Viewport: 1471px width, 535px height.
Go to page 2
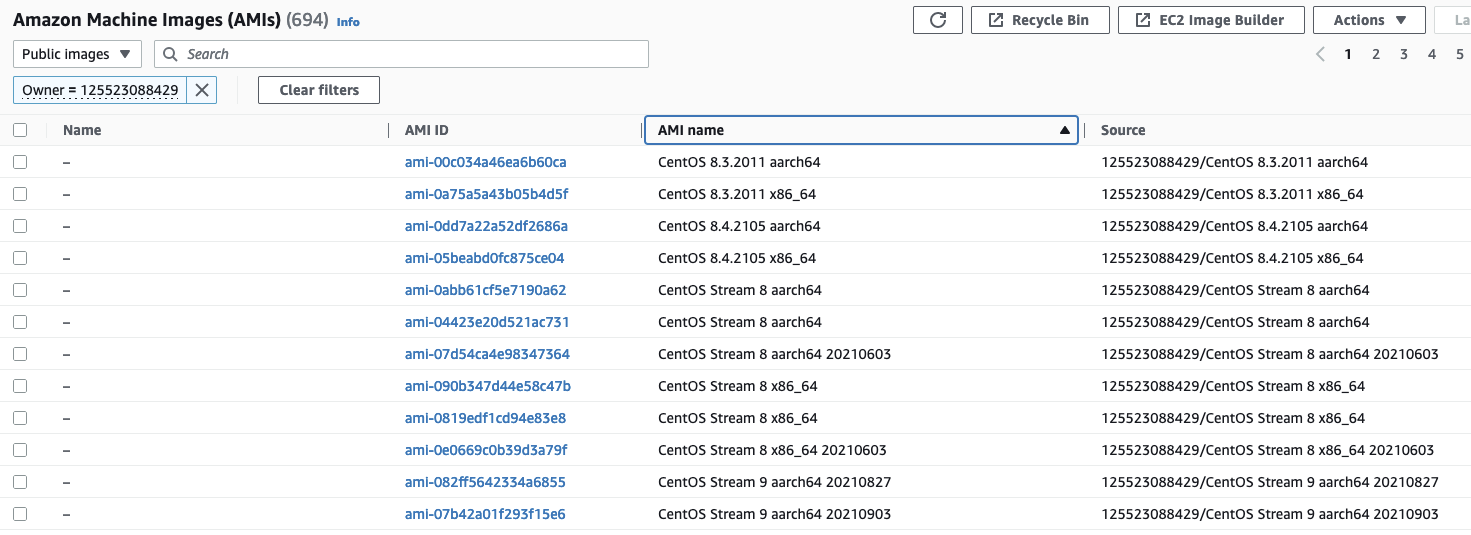(1376, 54)
